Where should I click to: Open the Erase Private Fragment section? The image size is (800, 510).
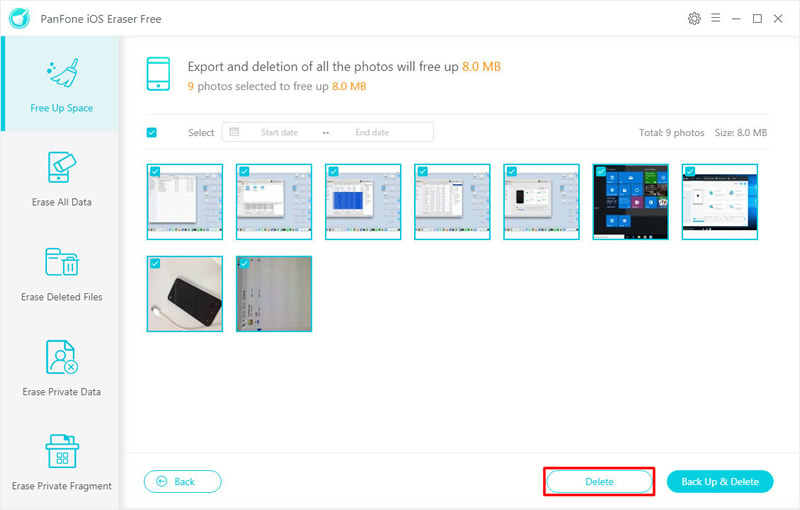point(61,463)
